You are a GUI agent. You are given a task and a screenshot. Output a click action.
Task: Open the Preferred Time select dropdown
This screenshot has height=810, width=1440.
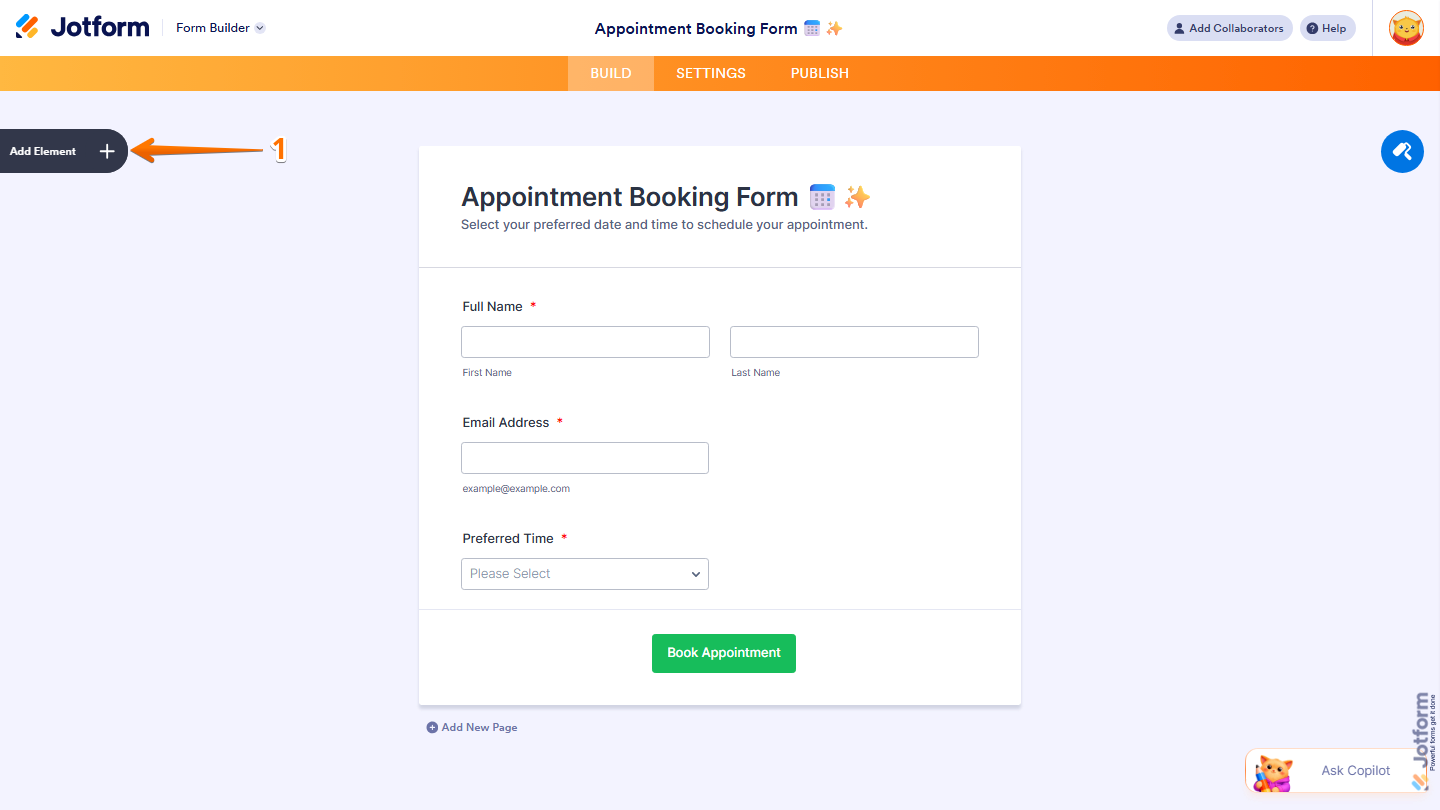tap(585, 573)
